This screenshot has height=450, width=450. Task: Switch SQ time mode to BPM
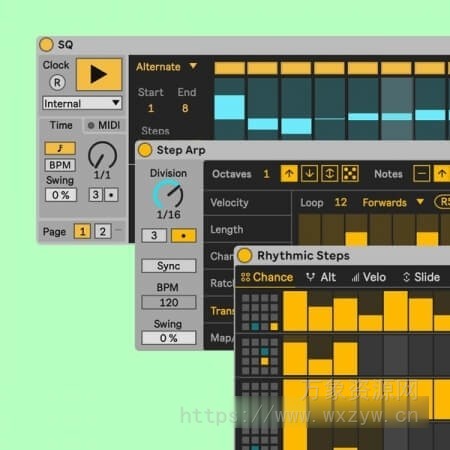[60, 165]
